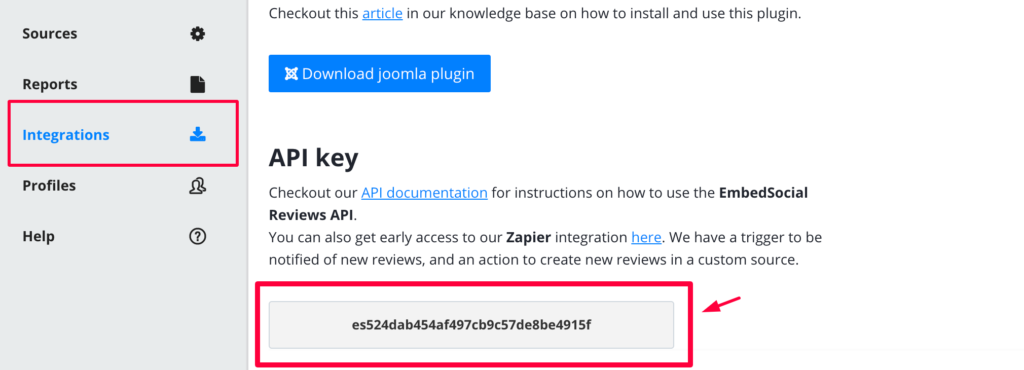Click the bold EmbedSocial Reviews API text
Screen dimensions: 1024x370
point(539,204)
